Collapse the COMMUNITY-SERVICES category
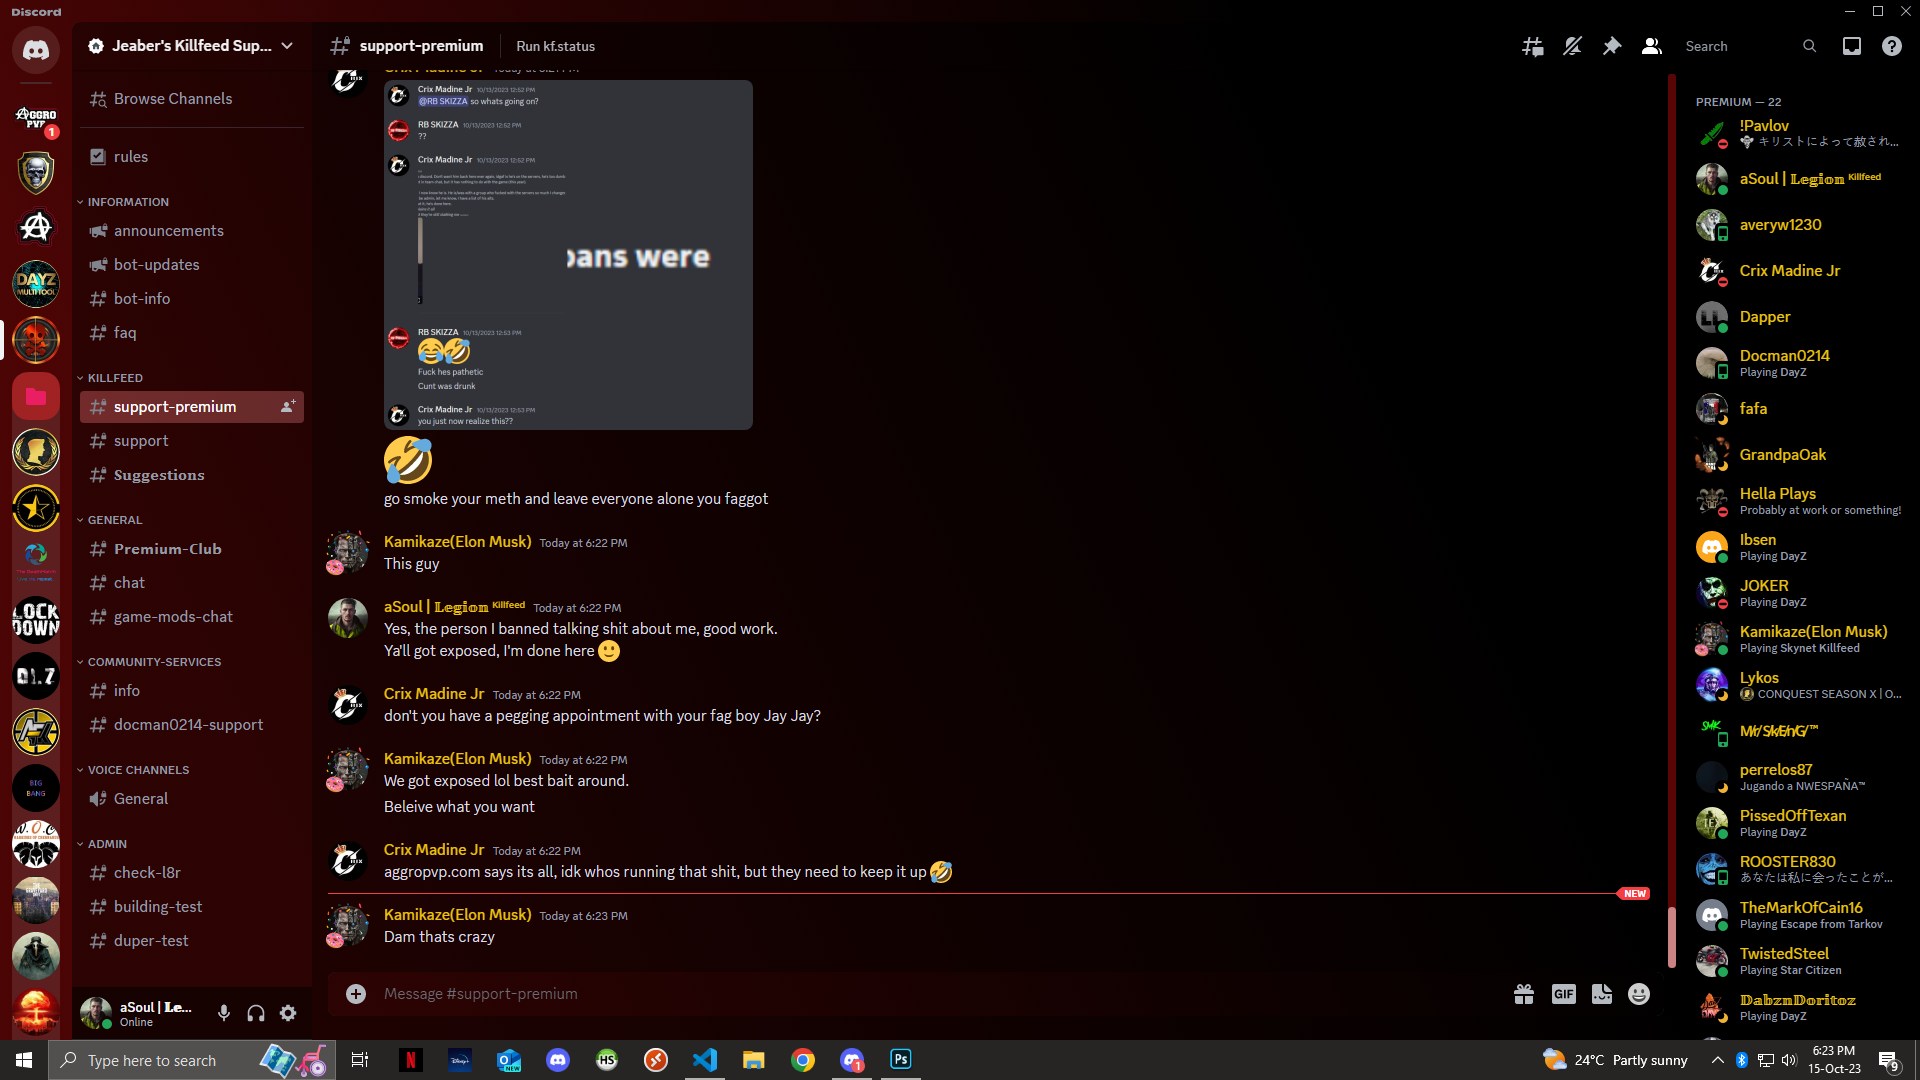This screenshot has width=1920, height=1080. click(x=150, y=662)
